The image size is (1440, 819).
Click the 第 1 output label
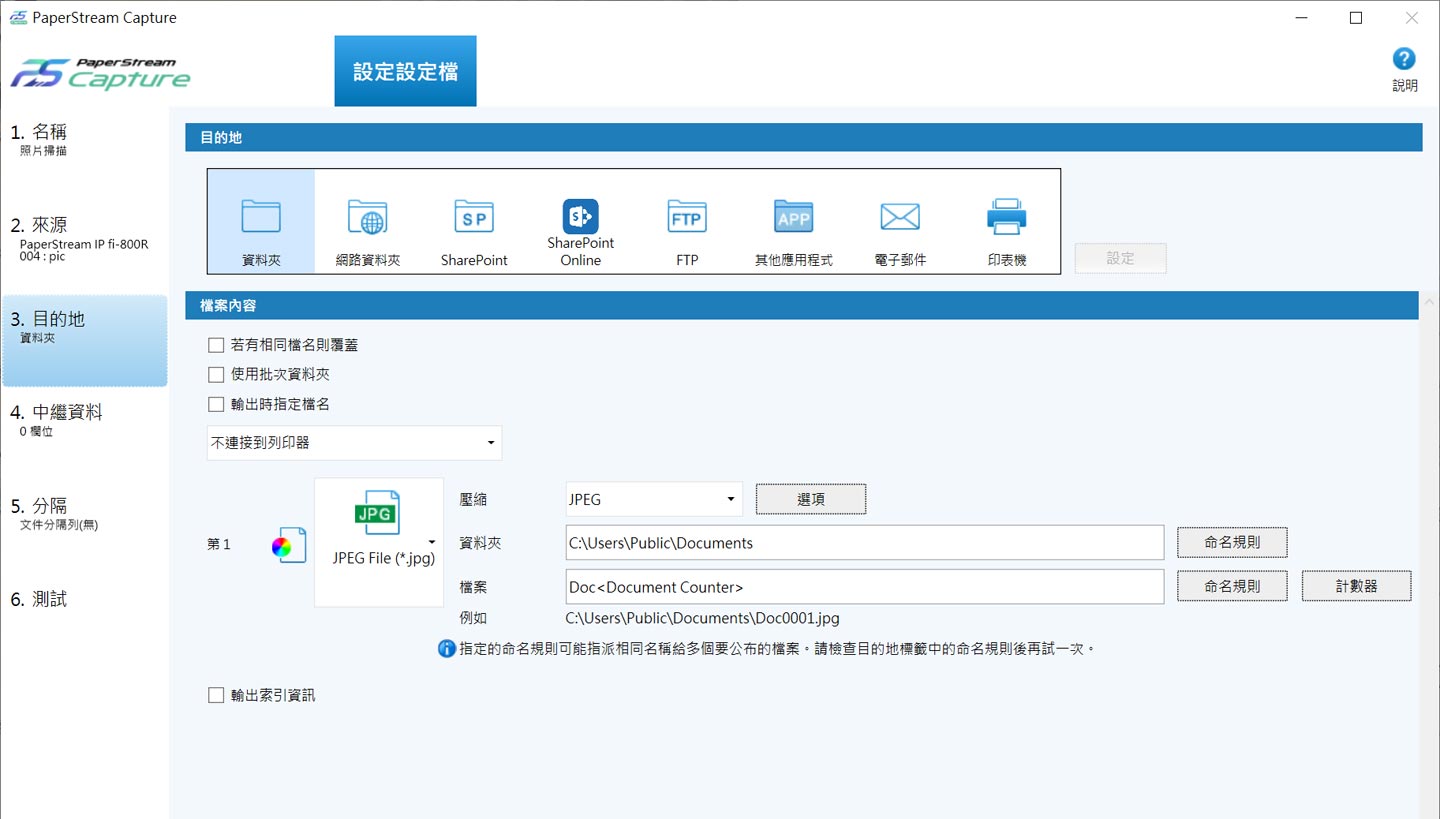click(x=219, y=544)
